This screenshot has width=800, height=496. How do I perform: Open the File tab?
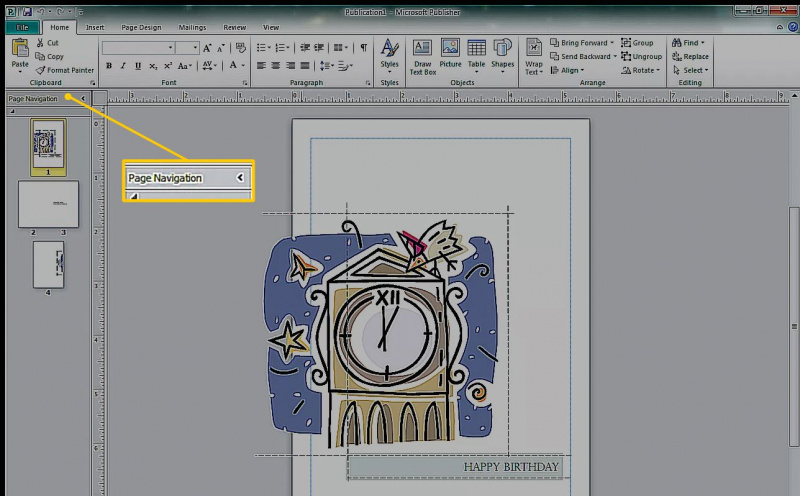pos(22,28)
